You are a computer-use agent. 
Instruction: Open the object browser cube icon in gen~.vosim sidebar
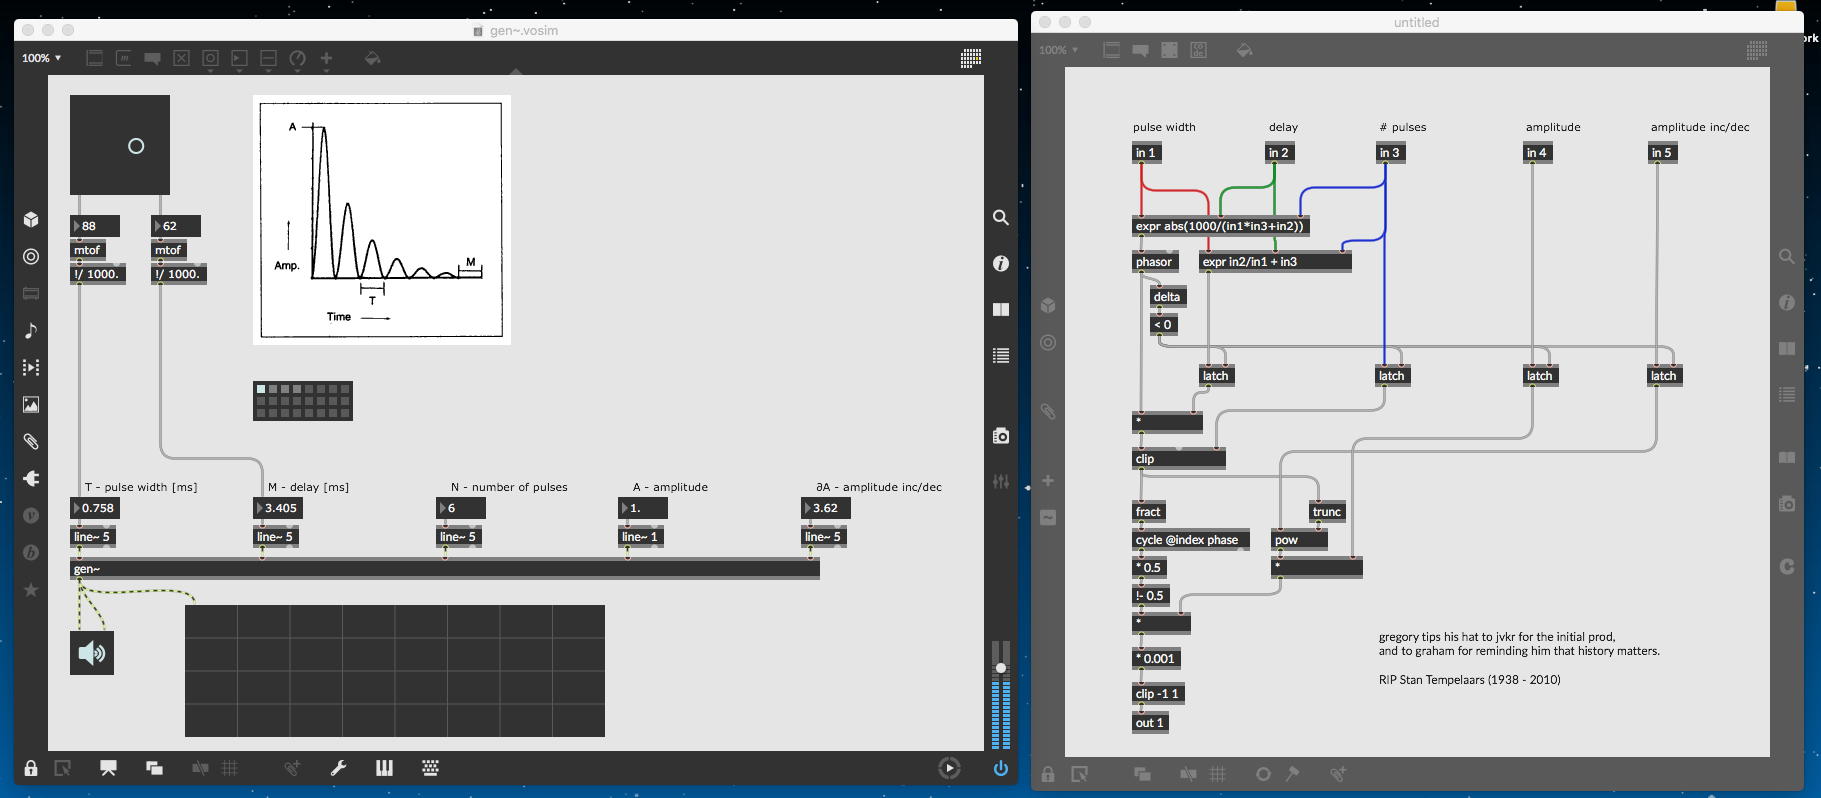(x=31, y=220)
